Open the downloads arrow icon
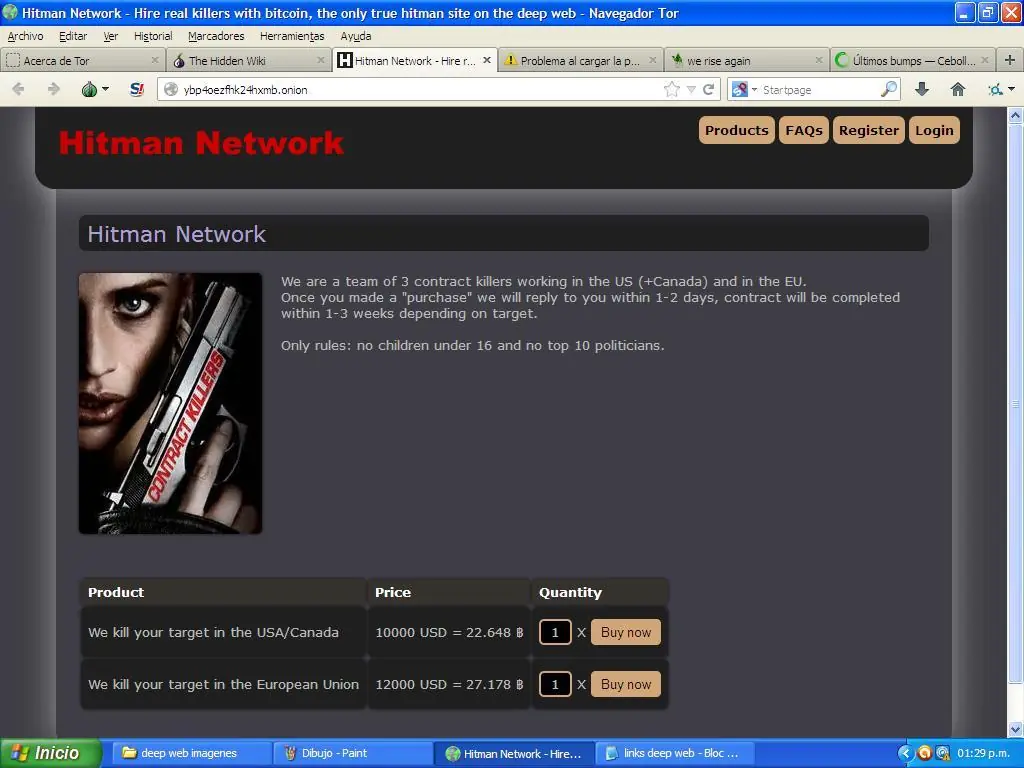This screenshot has width=1024, height=768. click(921, 89)
